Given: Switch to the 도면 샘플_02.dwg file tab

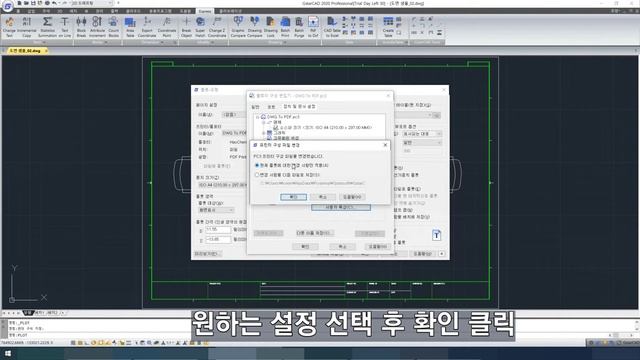Looking at the screenshot, I should (x=25, y=51).
